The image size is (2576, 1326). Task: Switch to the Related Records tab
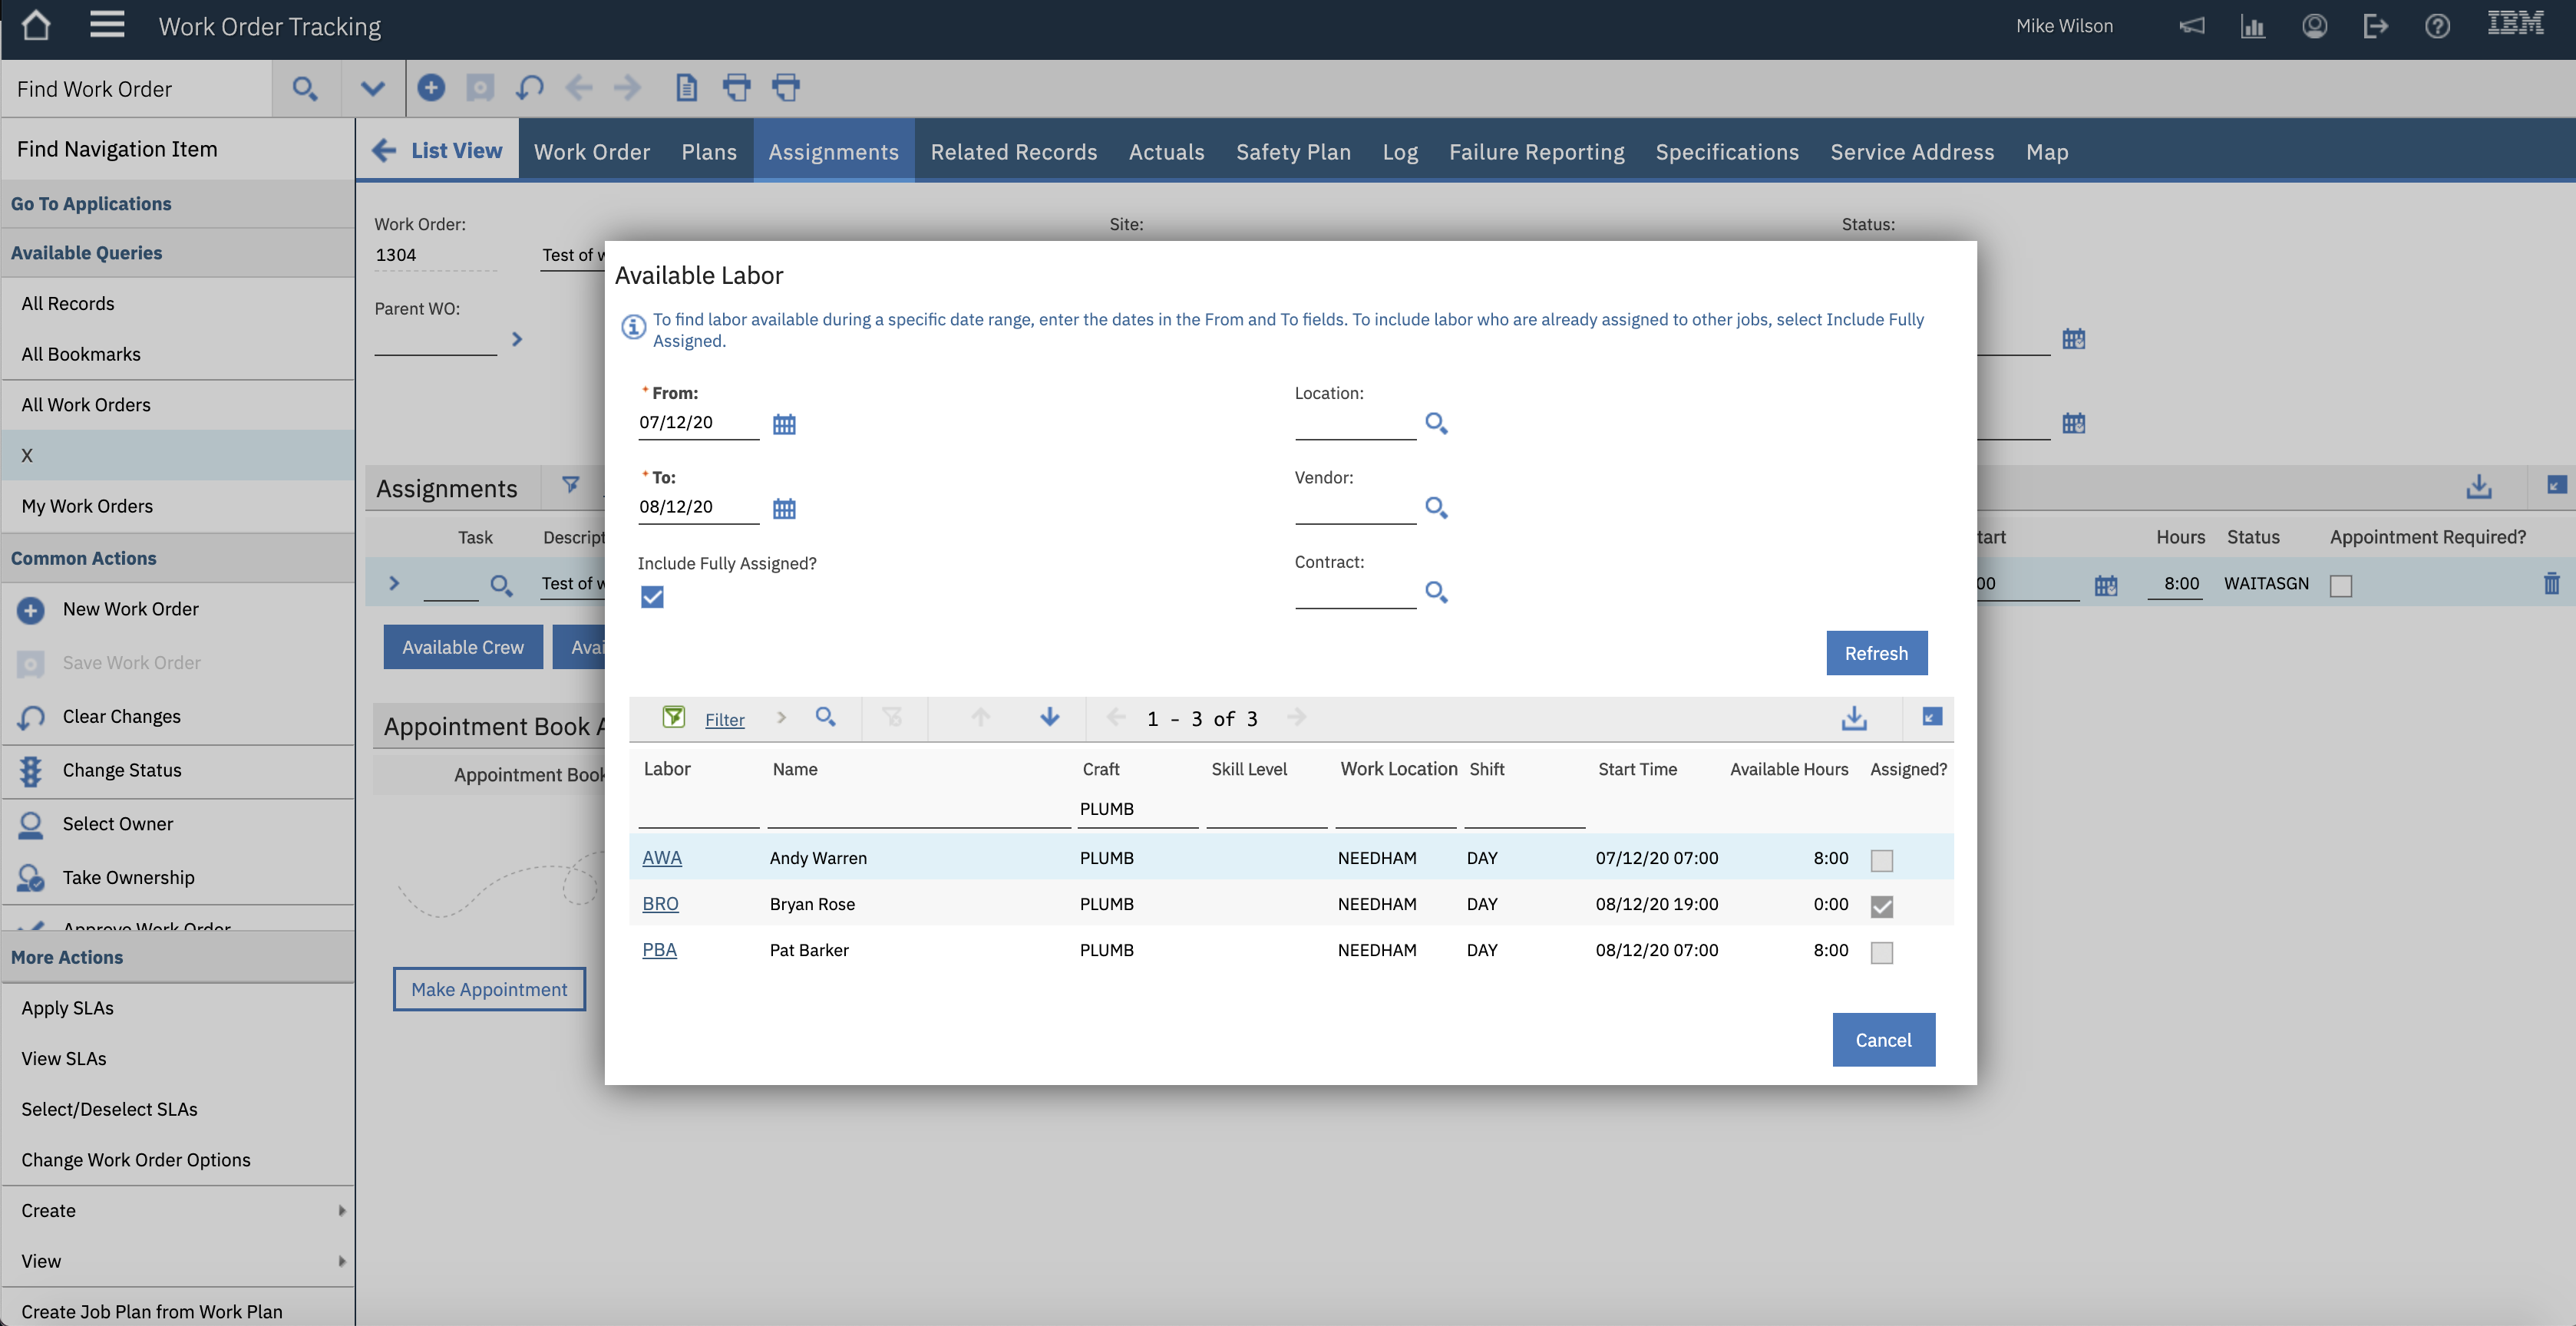[1013, 152]
